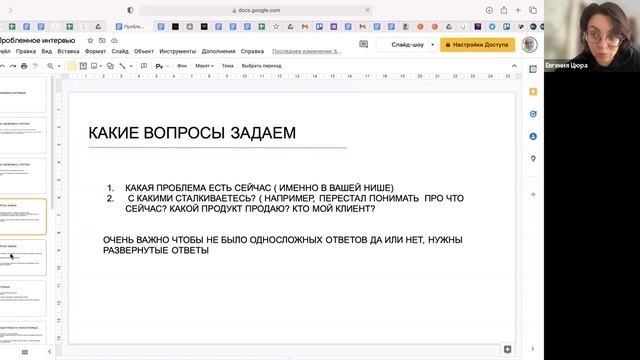Click Safari's forward navigation arrow
This screenshot has width=640, height=360.
(x=11, y=10)
